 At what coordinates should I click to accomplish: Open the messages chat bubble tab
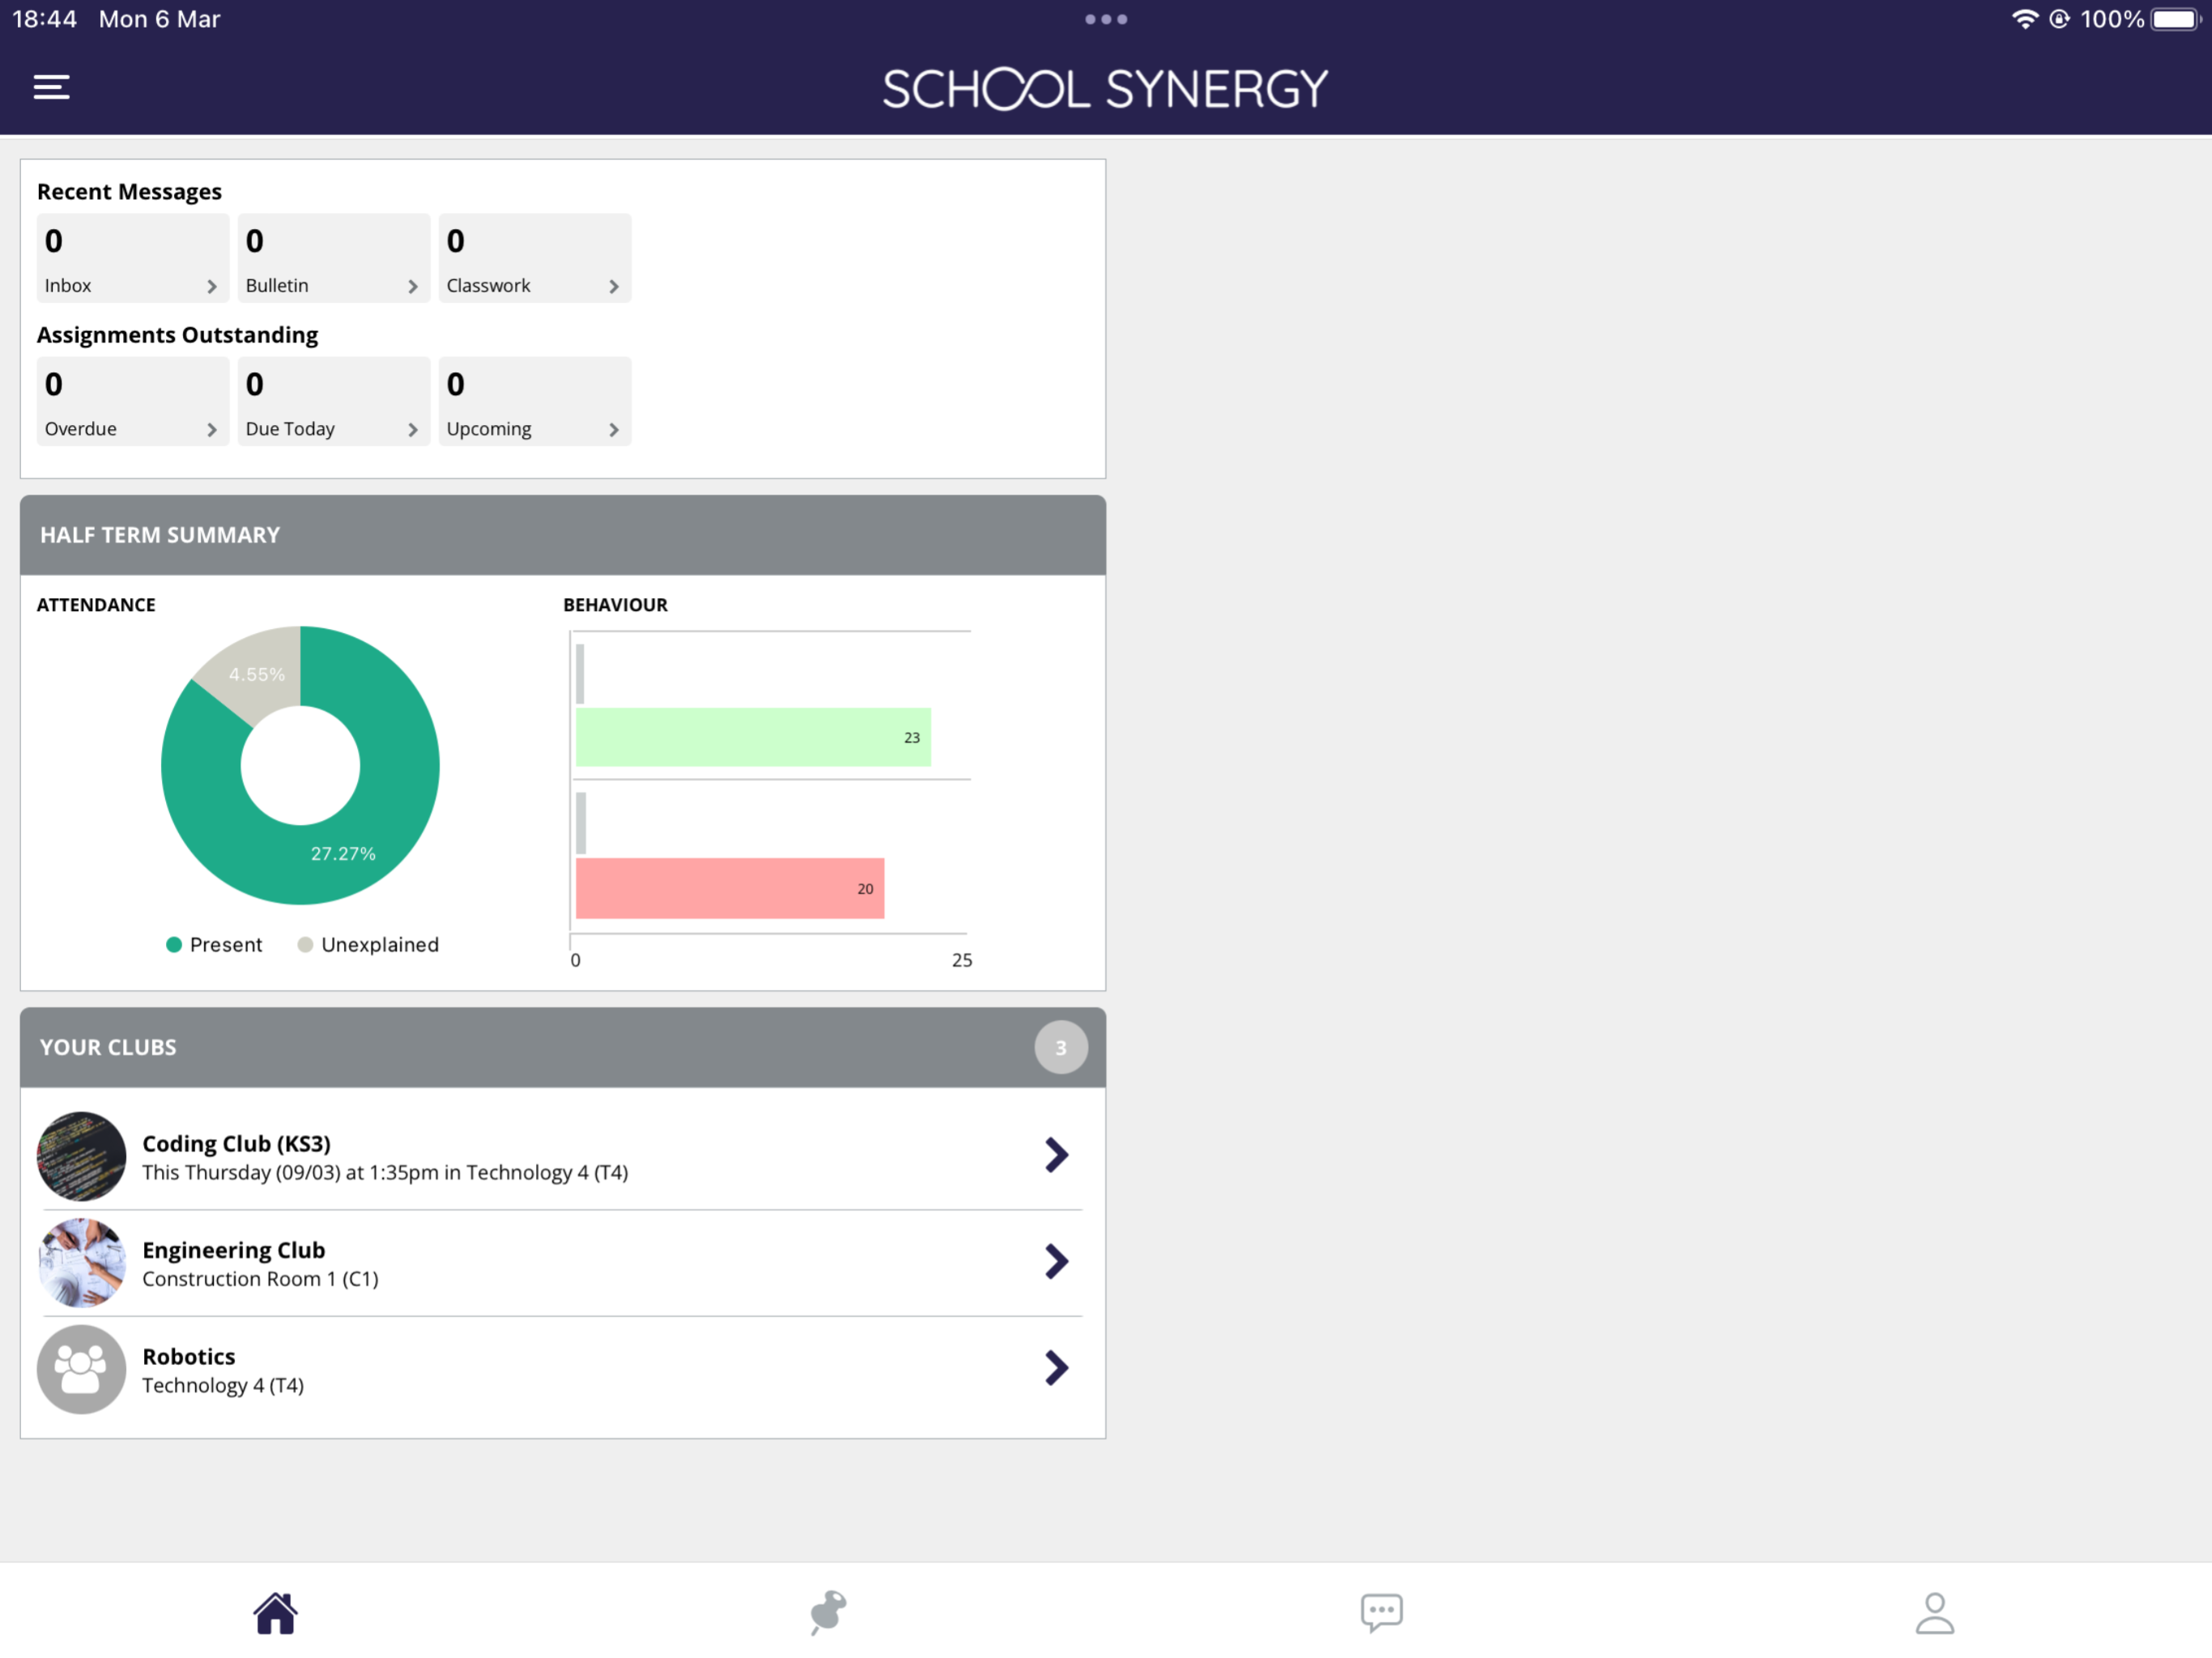click(x=1381, y=1612)
